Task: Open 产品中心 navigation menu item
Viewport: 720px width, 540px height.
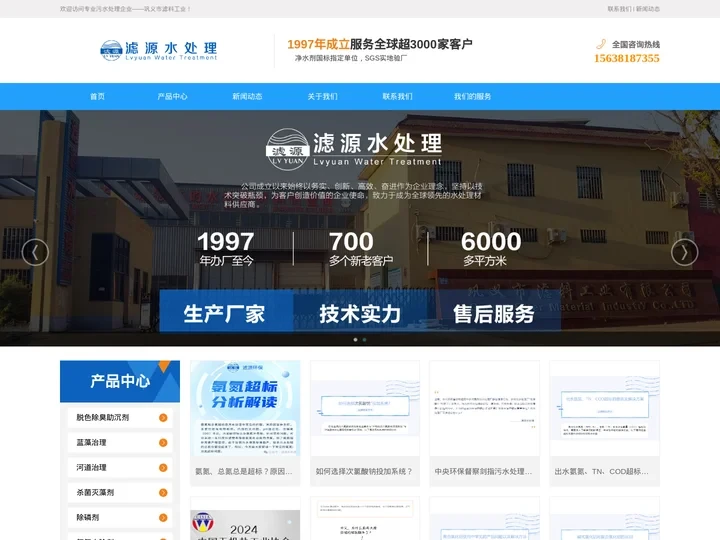Action: [x=172, y=96]
